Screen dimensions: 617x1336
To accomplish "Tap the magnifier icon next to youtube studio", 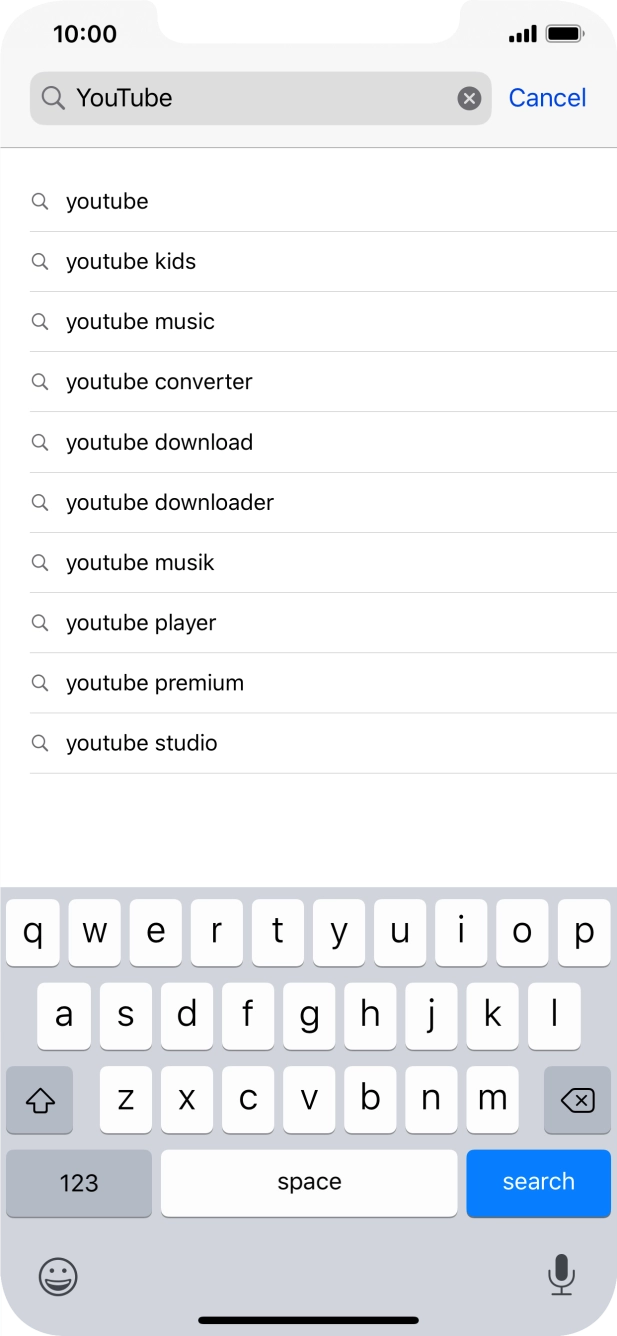I will (x=40, y=743).
